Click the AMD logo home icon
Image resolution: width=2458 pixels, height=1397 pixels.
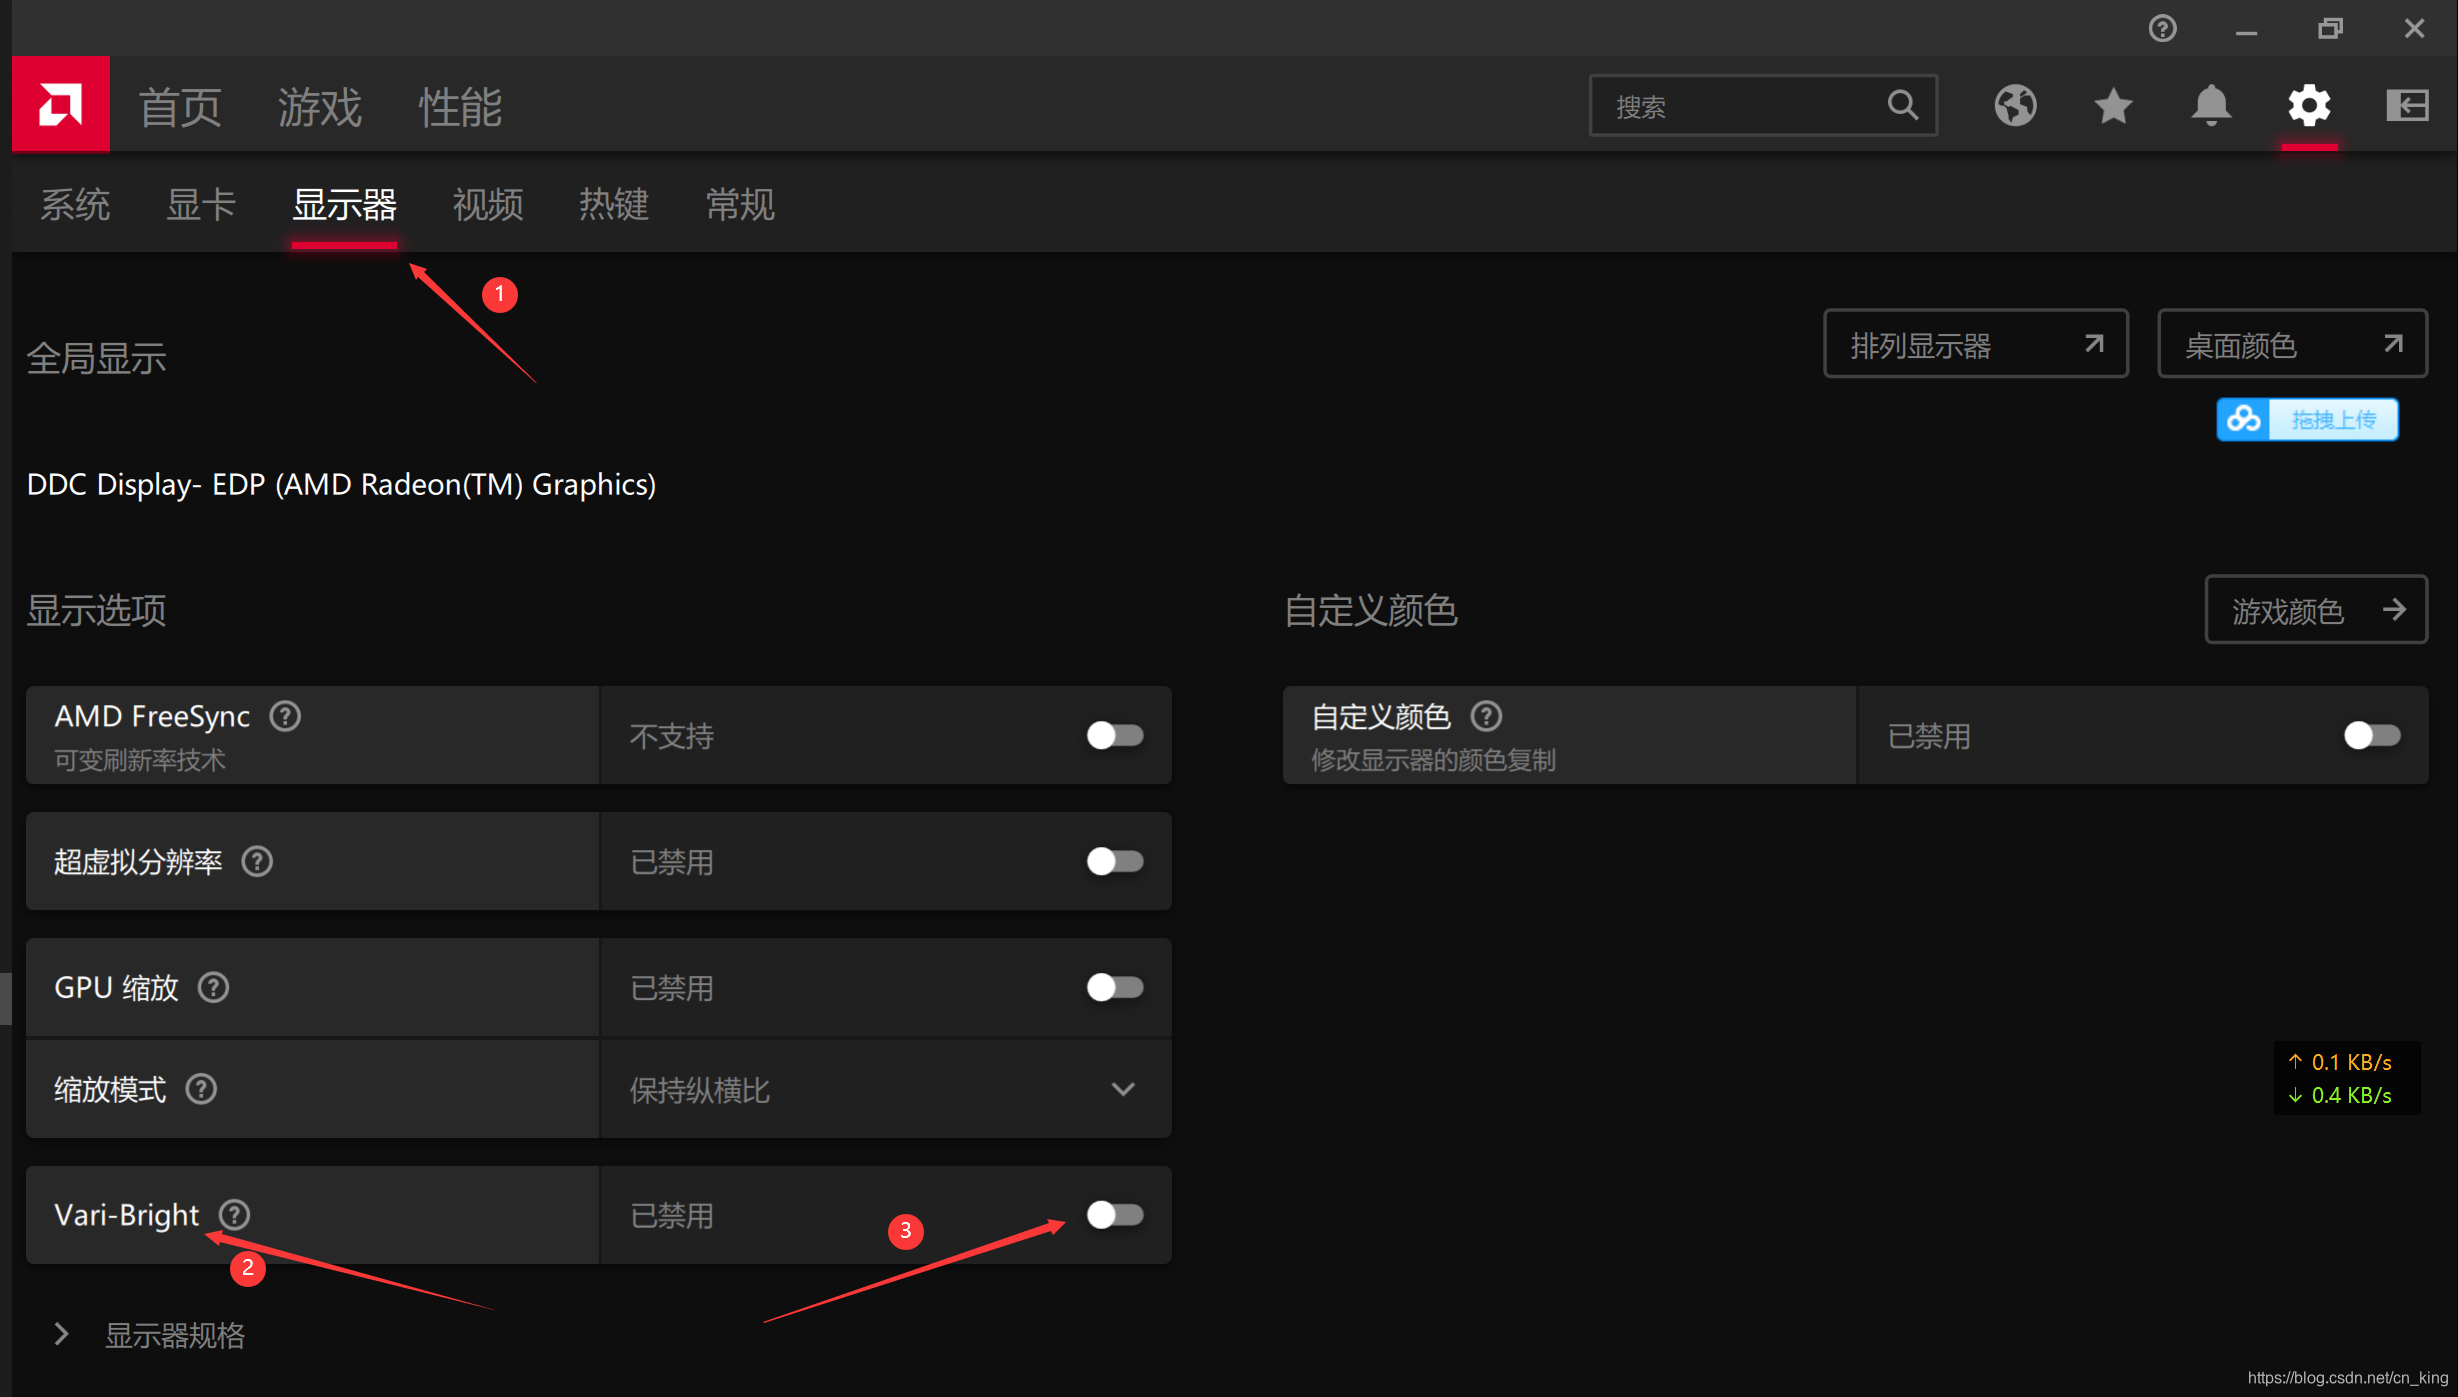tap(60, 104)
